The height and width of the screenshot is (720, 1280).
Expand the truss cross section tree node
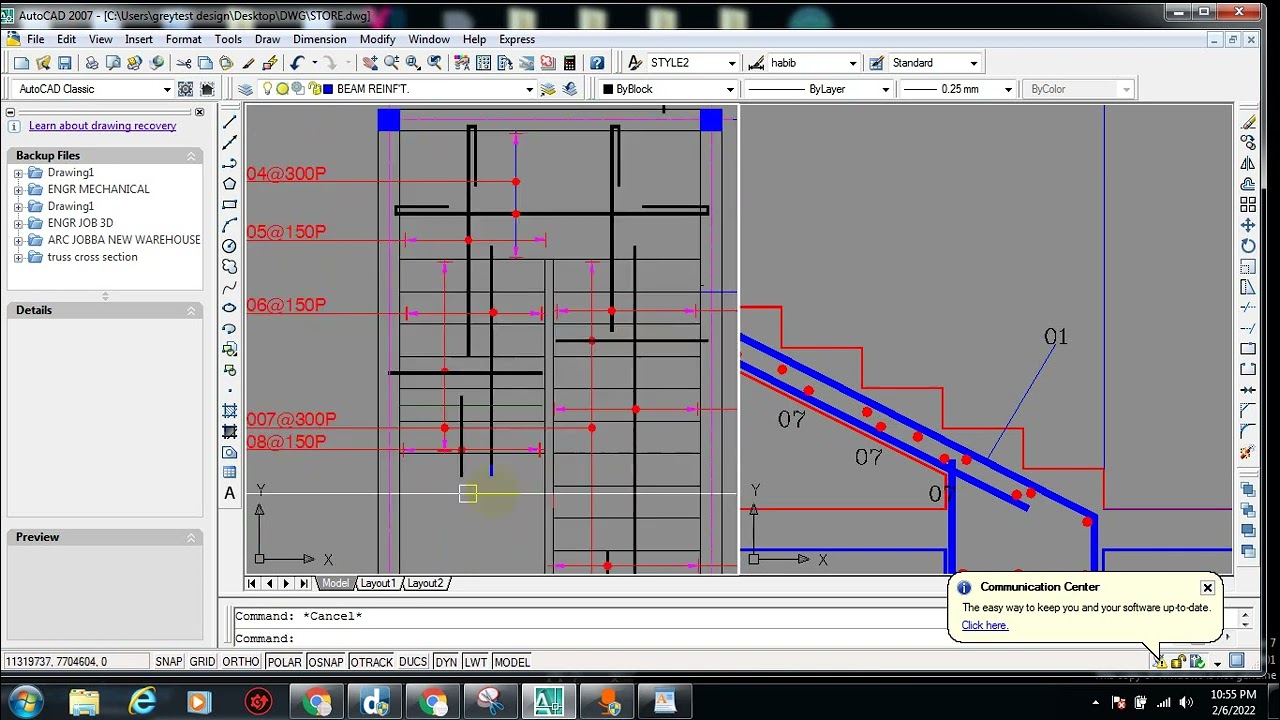18,257
